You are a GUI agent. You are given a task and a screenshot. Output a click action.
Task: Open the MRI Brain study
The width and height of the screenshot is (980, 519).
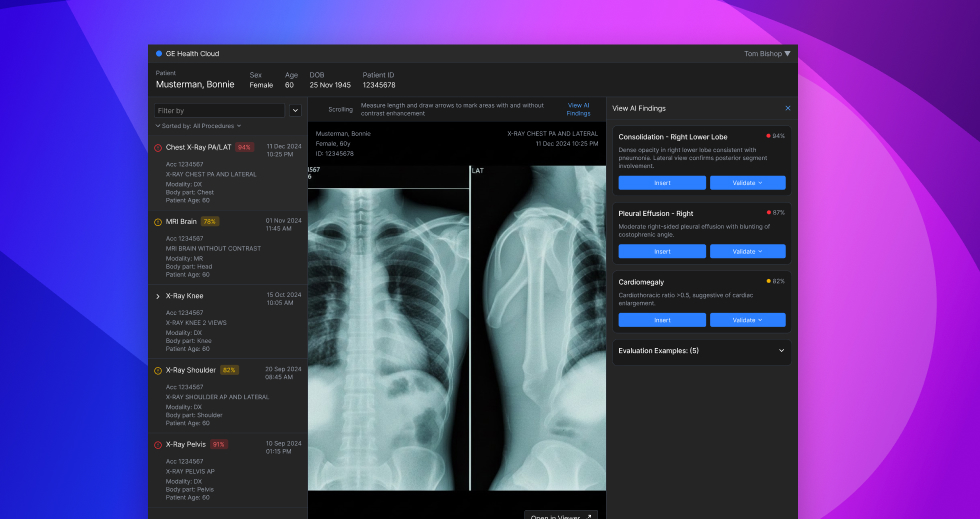181,221
